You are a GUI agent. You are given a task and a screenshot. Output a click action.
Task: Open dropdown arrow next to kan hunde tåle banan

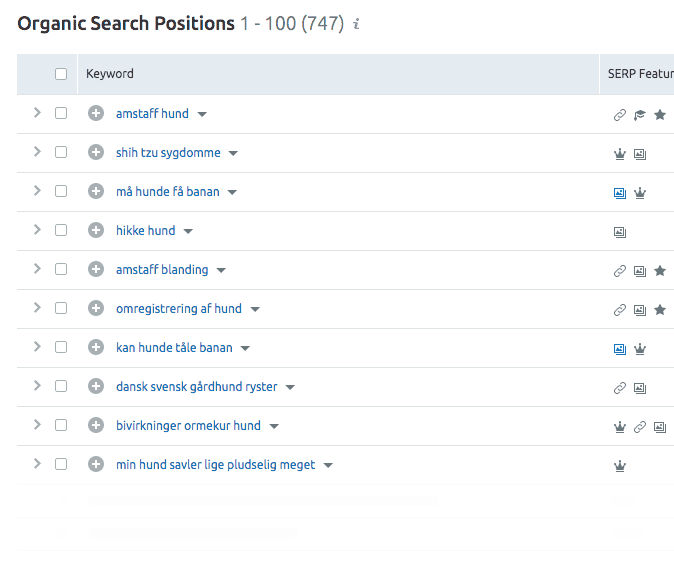(245, 348)
